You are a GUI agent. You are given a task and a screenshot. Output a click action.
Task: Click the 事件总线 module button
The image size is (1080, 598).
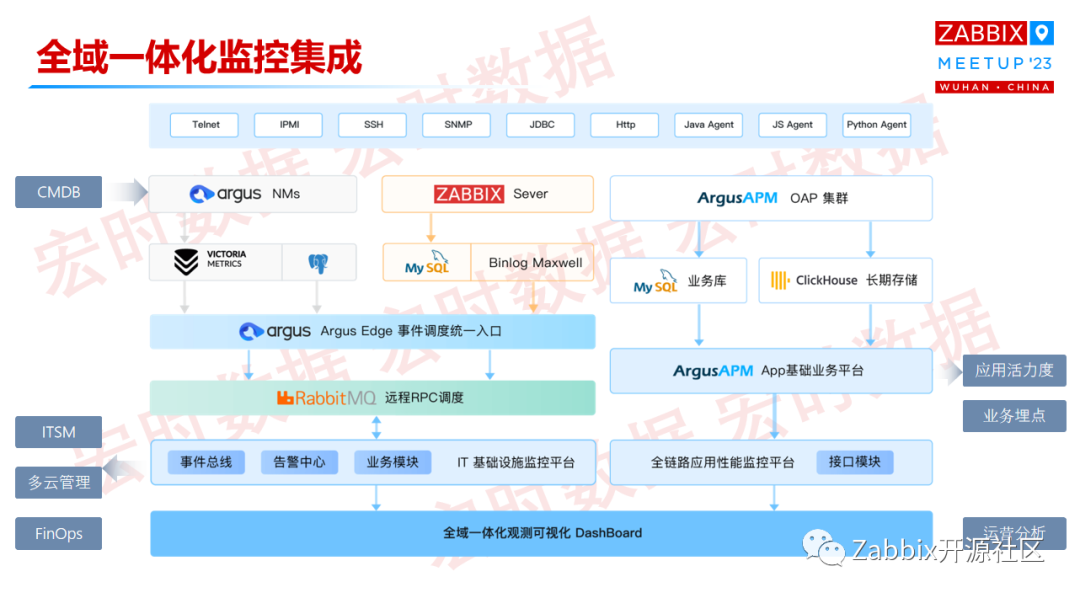[x=206, y=462]
